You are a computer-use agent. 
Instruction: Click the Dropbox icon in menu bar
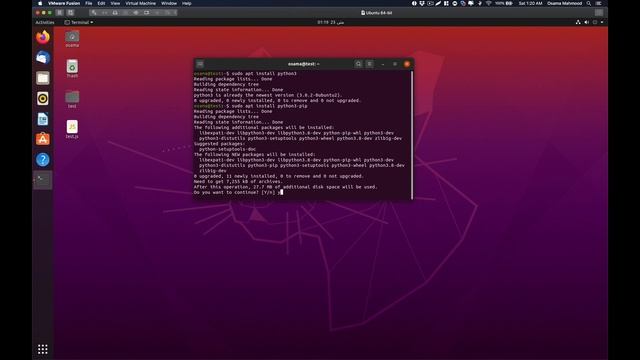point(422,3)
